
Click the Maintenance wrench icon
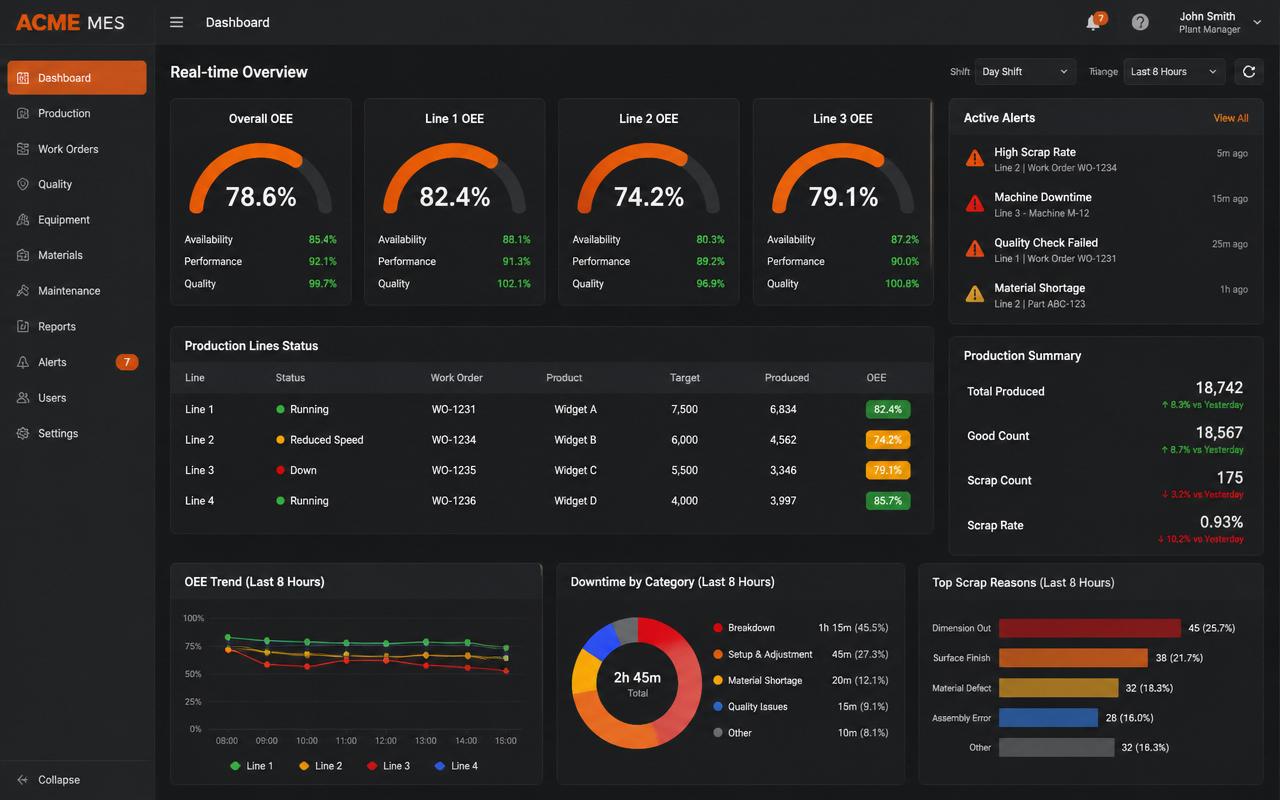pyautogui.click(x=23, y=291)
